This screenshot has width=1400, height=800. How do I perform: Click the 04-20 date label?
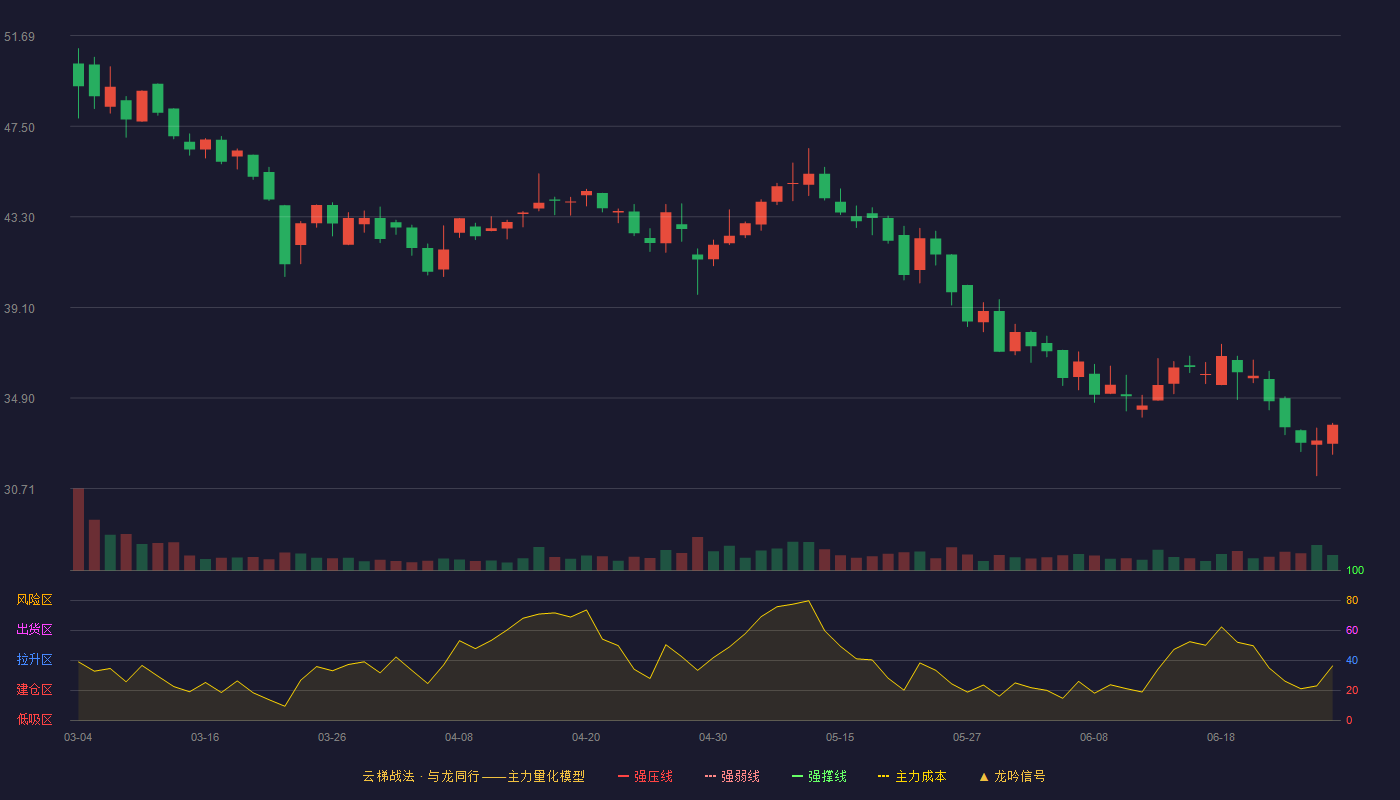pos(586,737)
